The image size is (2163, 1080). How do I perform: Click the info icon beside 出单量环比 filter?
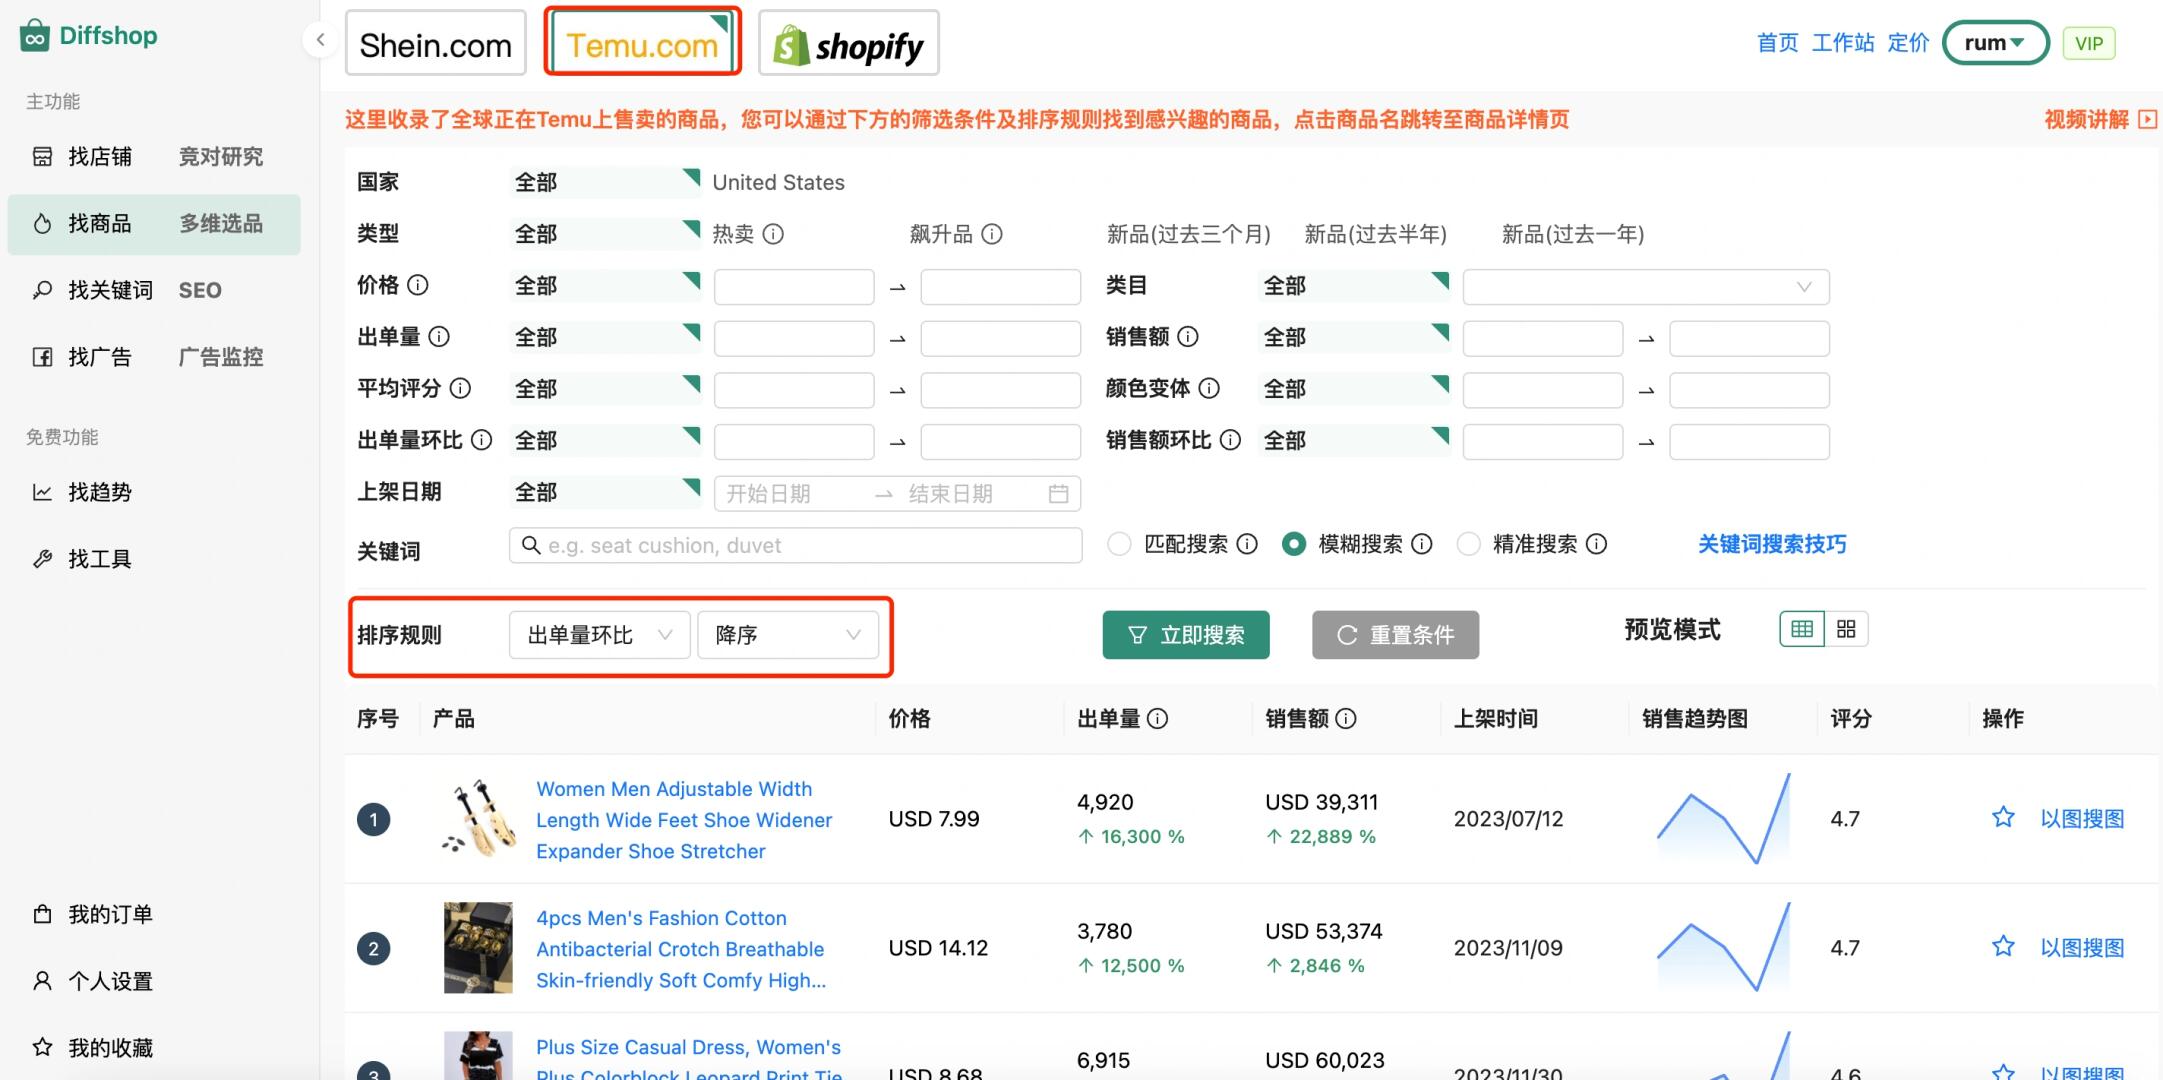tap(481, 440)
